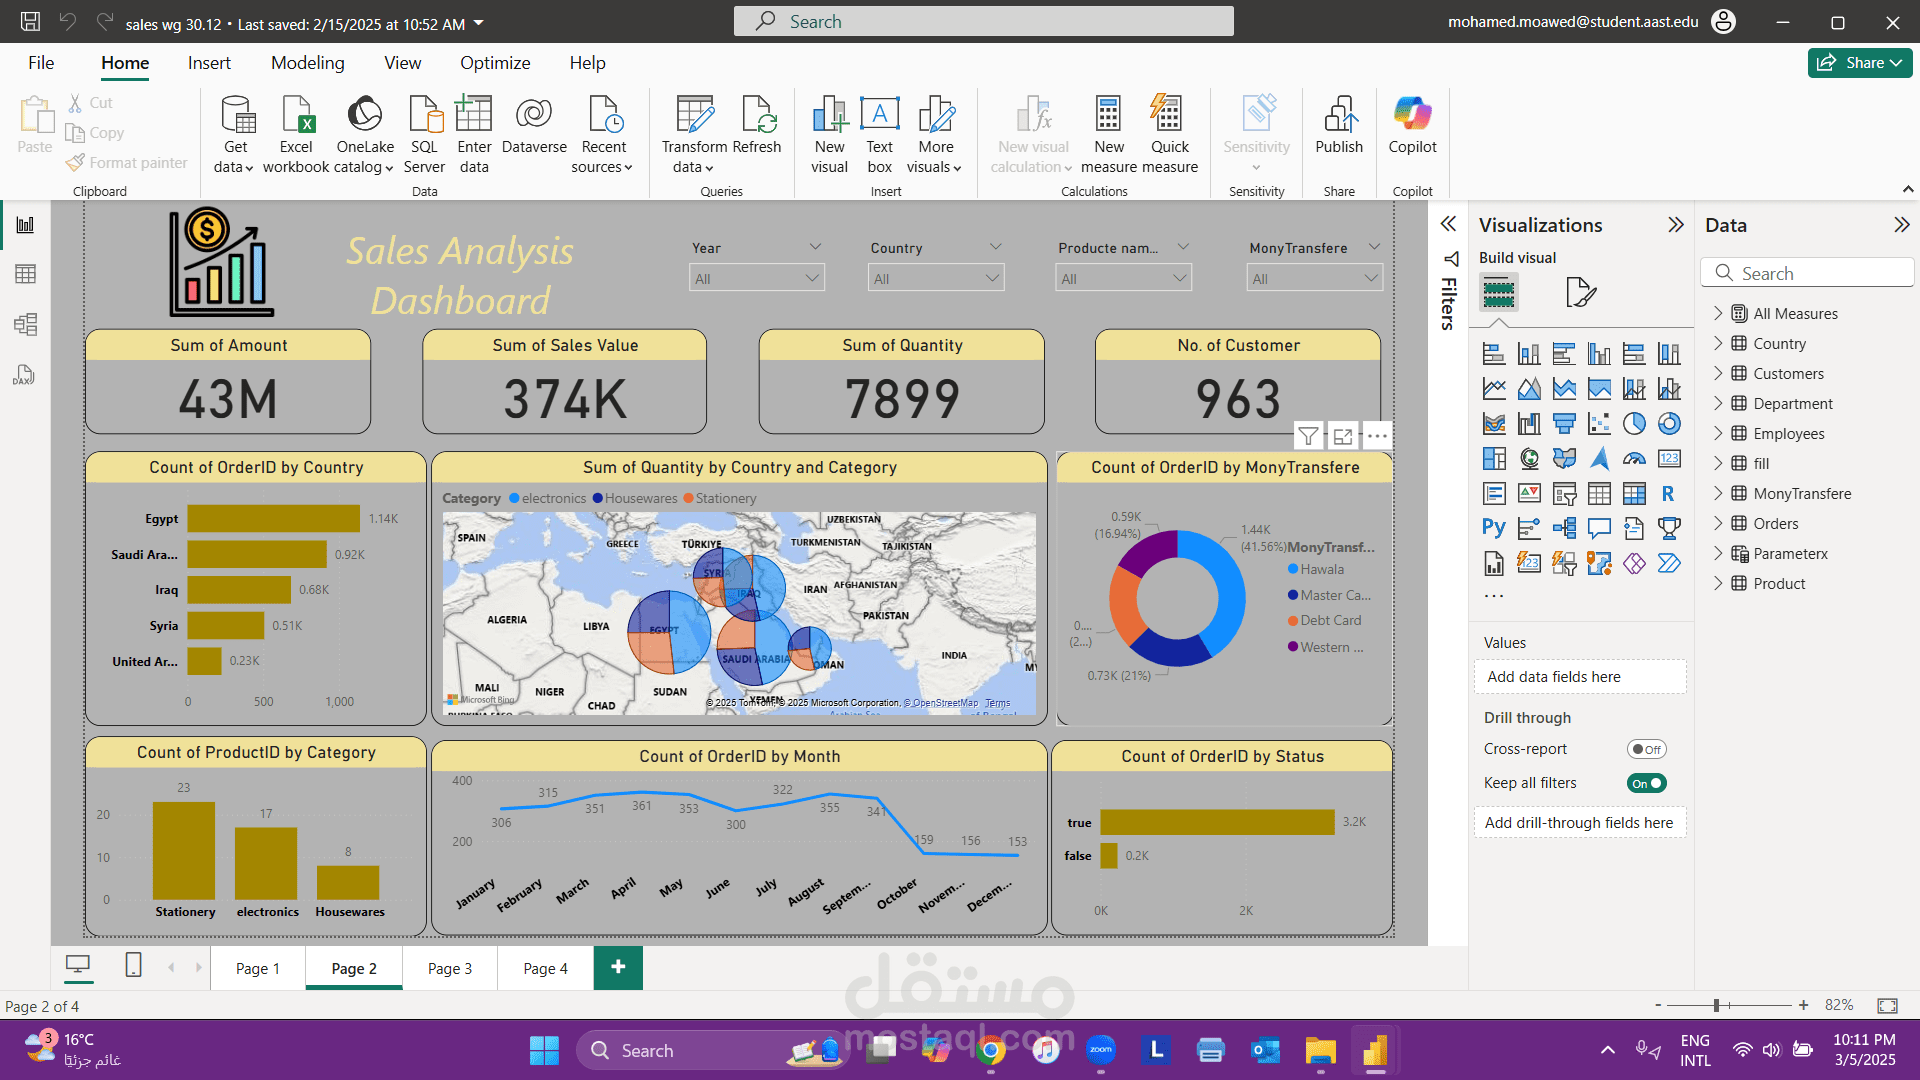Publish the report
This screenshot has width=1920, height=1080.
tap(1339, 131)
